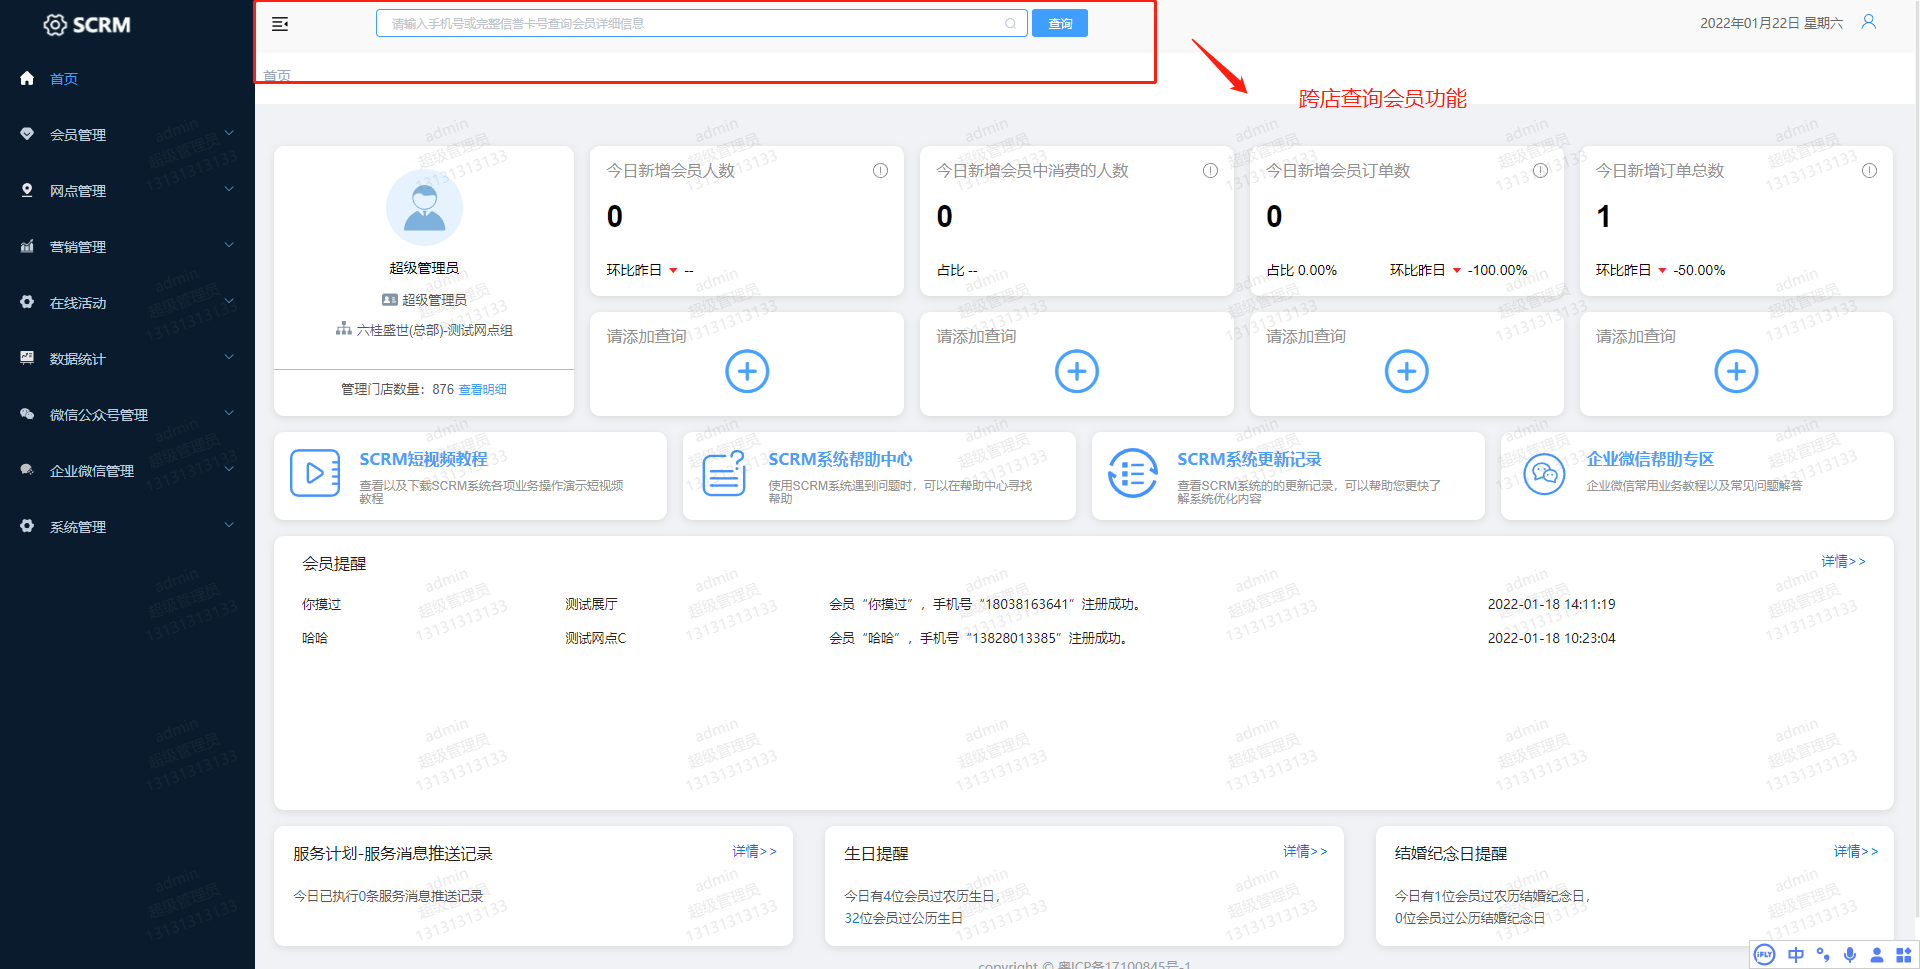Open SCRM短视频教程 video icon
The width and height of the screenshot is (1920, 969).
point(315,473)
